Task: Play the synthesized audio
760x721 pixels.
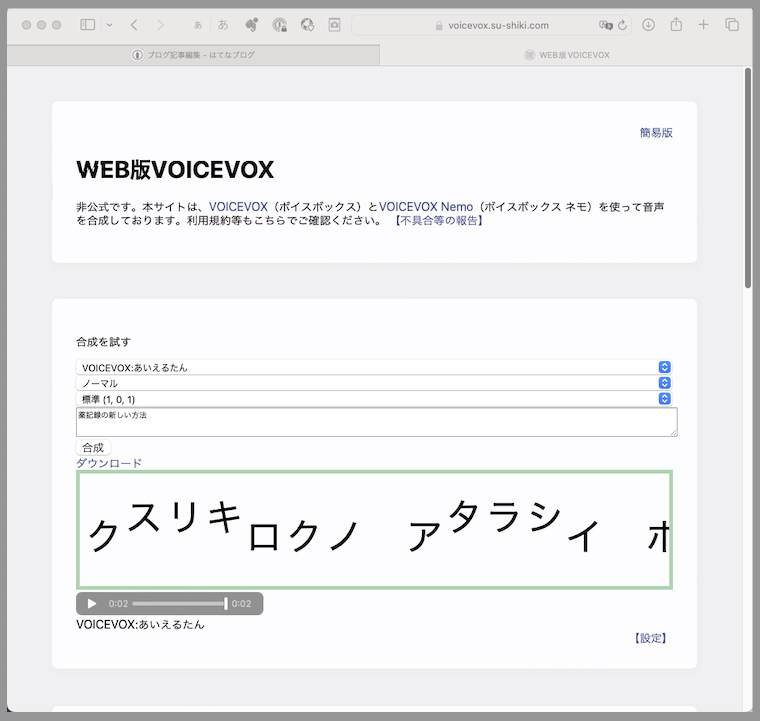Action: point(92,604)
